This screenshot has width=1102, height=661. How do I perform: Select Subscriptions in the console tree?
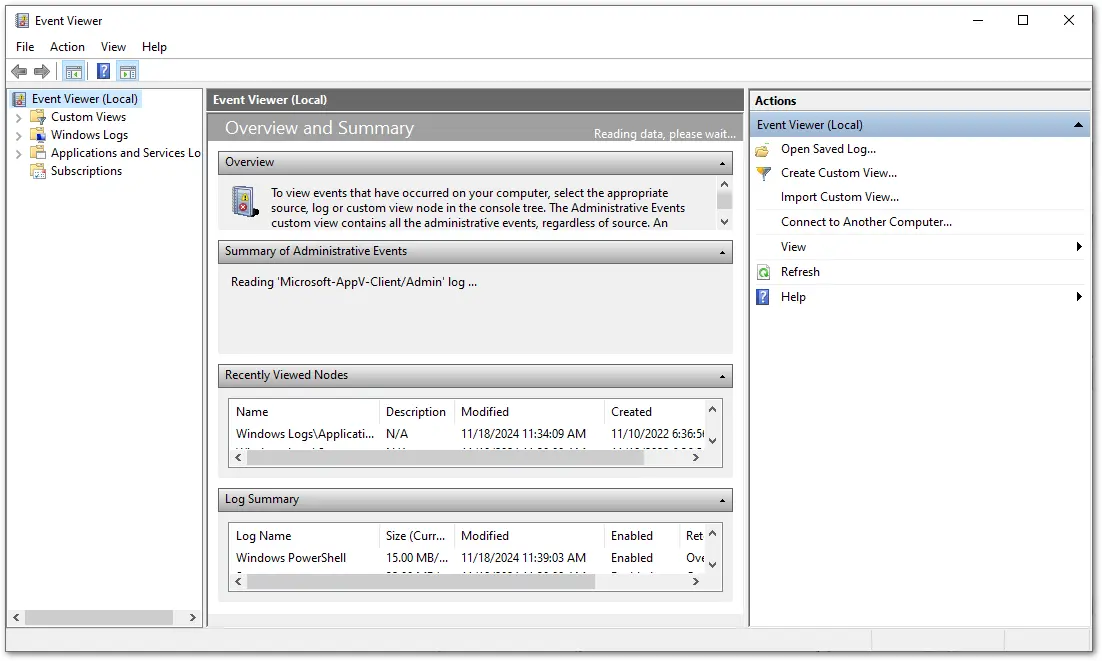point(86,171)
